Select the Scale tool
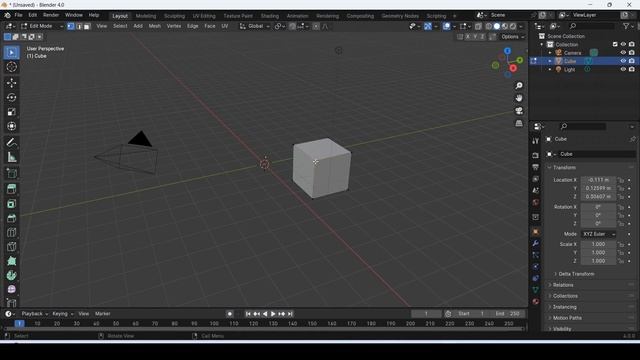Screen dimensions: 640x360 tap(11, 112)
